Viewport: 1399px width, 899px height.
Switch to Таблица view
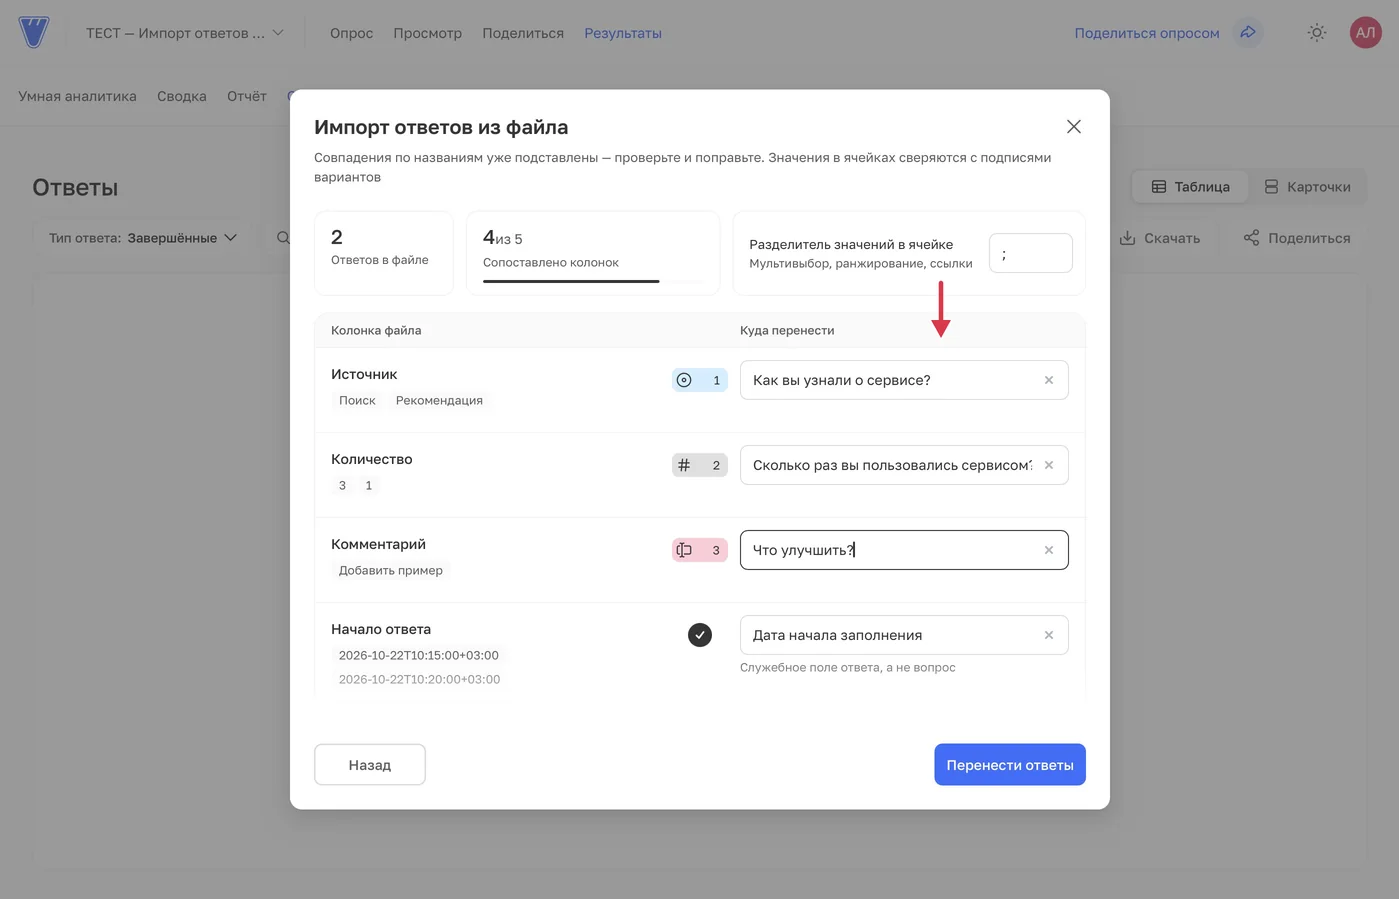point(1190,187)
